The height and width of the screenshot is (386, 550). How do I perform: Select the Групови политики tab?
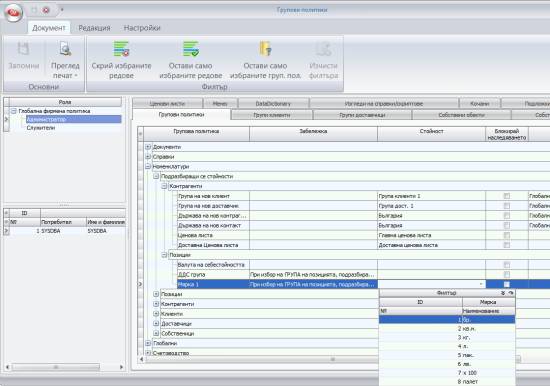point(181,114)
